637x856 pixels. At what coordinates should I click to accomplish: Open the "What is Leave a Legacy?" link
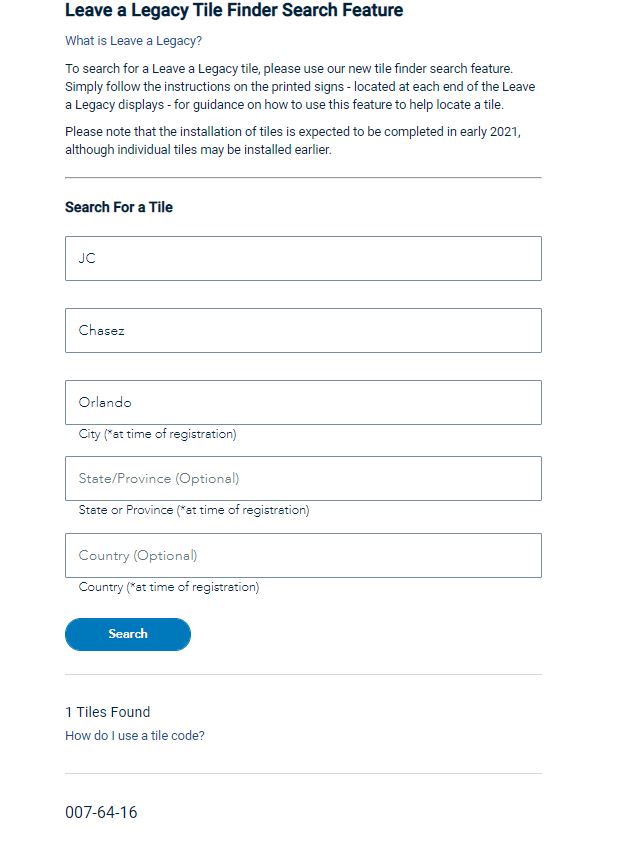click(133, 41)
